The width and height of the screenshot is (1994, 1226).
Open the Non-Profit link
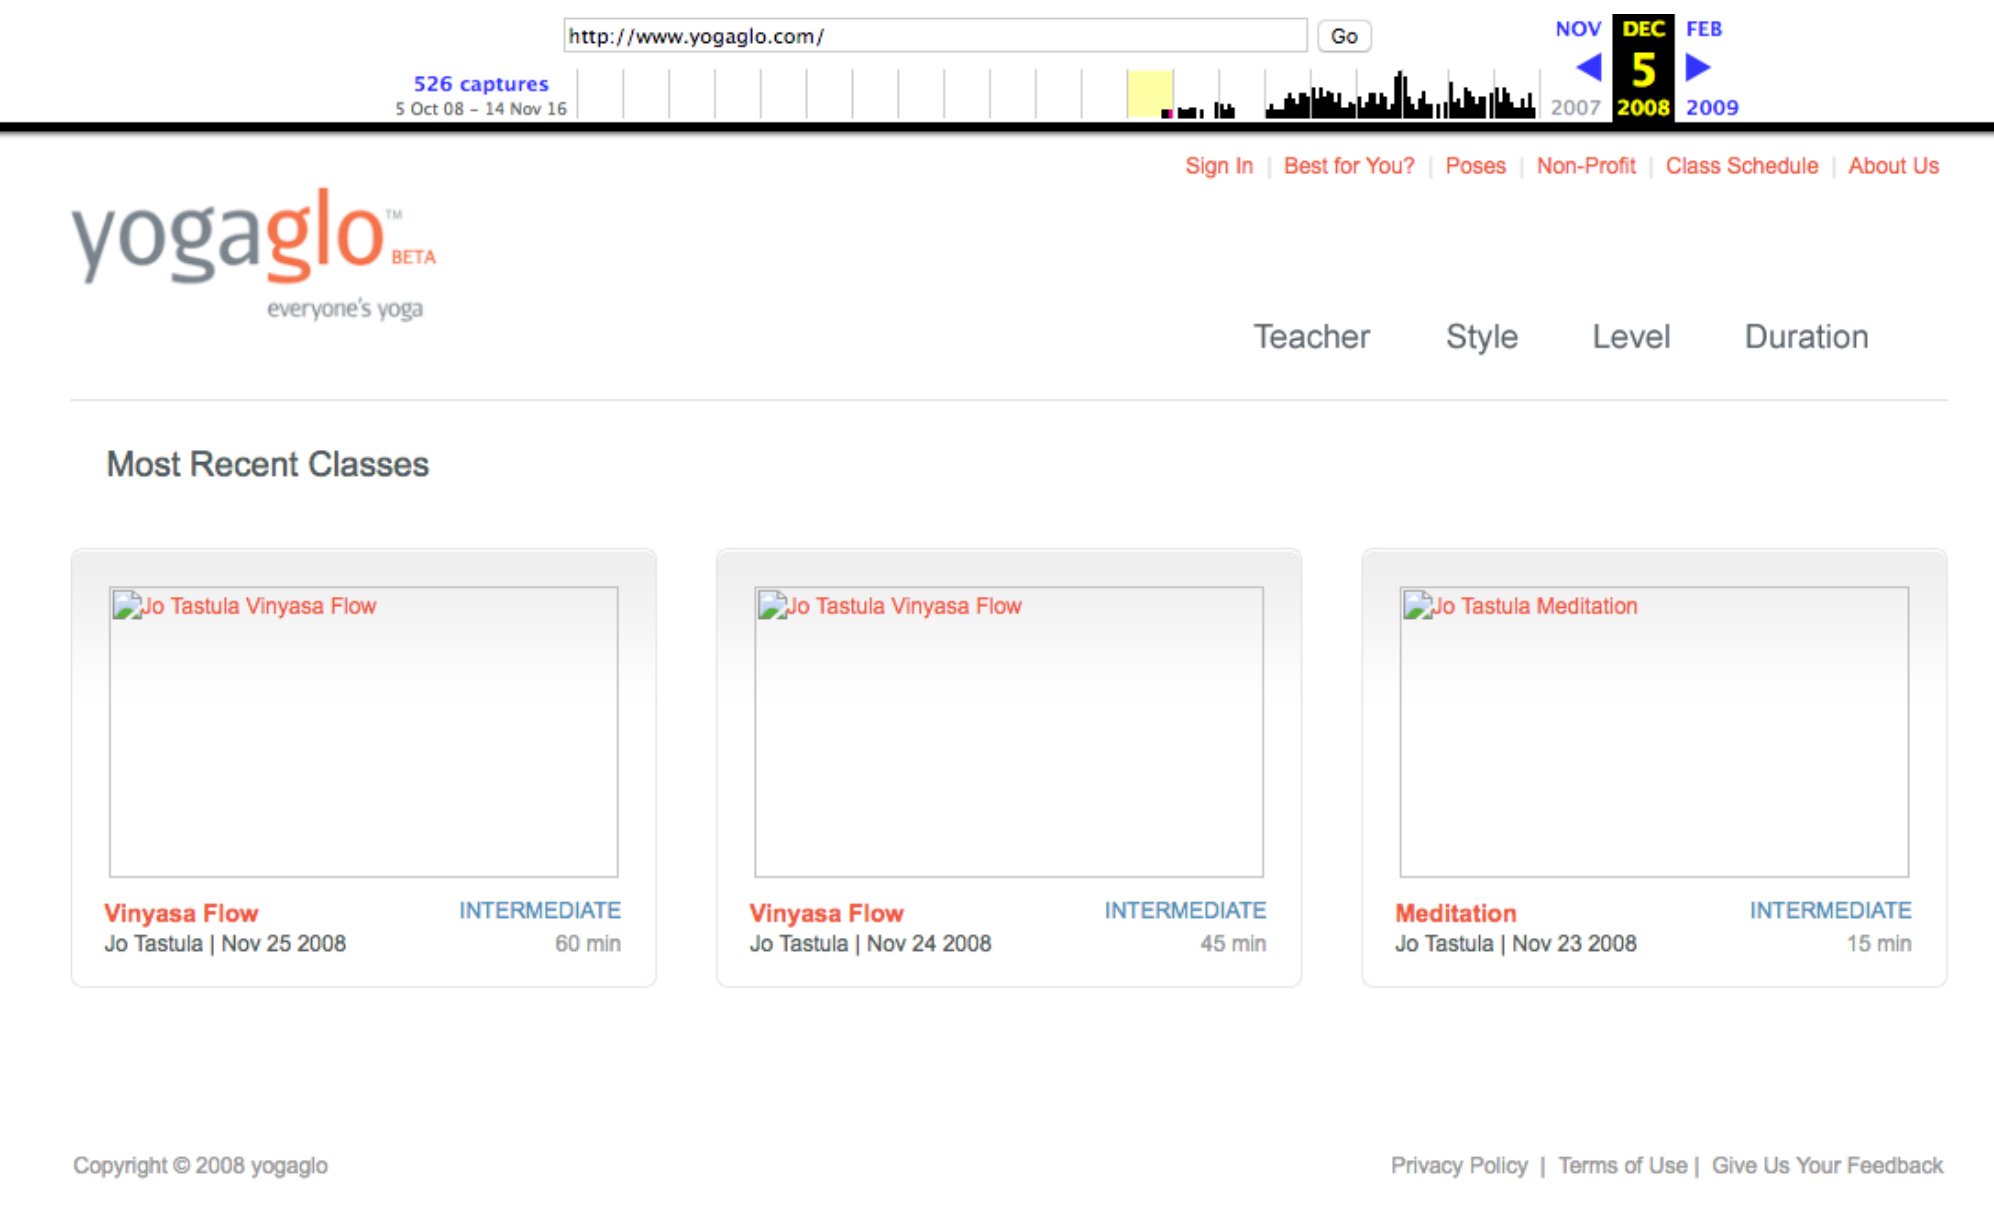click(x=1586, y=166)
